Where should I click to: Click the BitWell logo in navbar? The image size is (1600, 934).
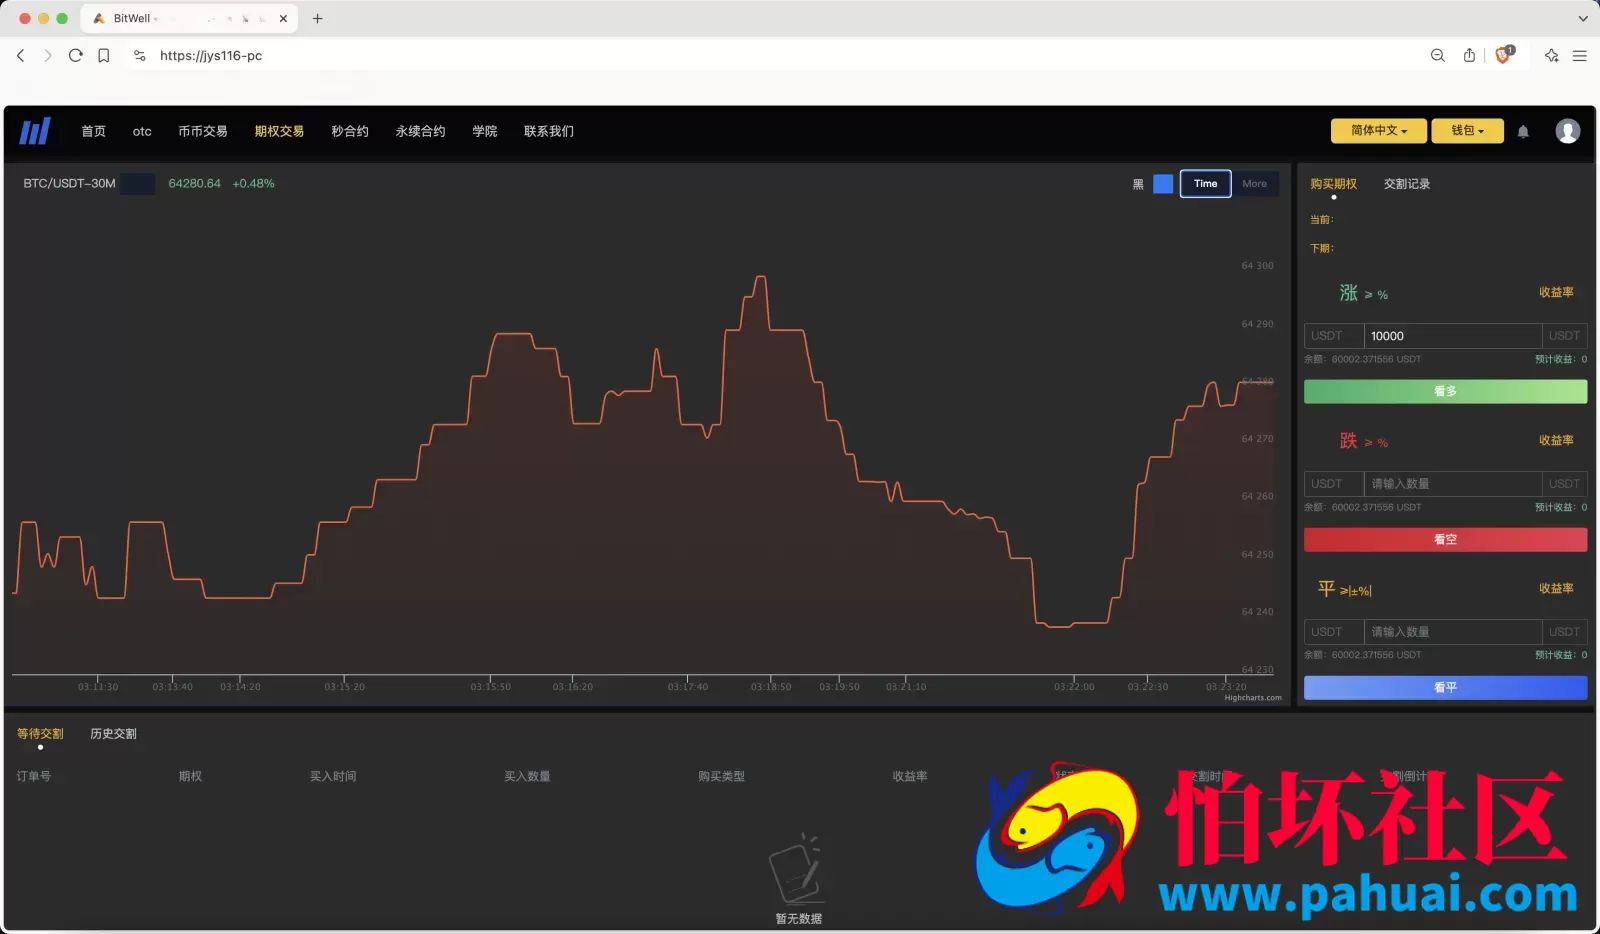pos(35,131)
